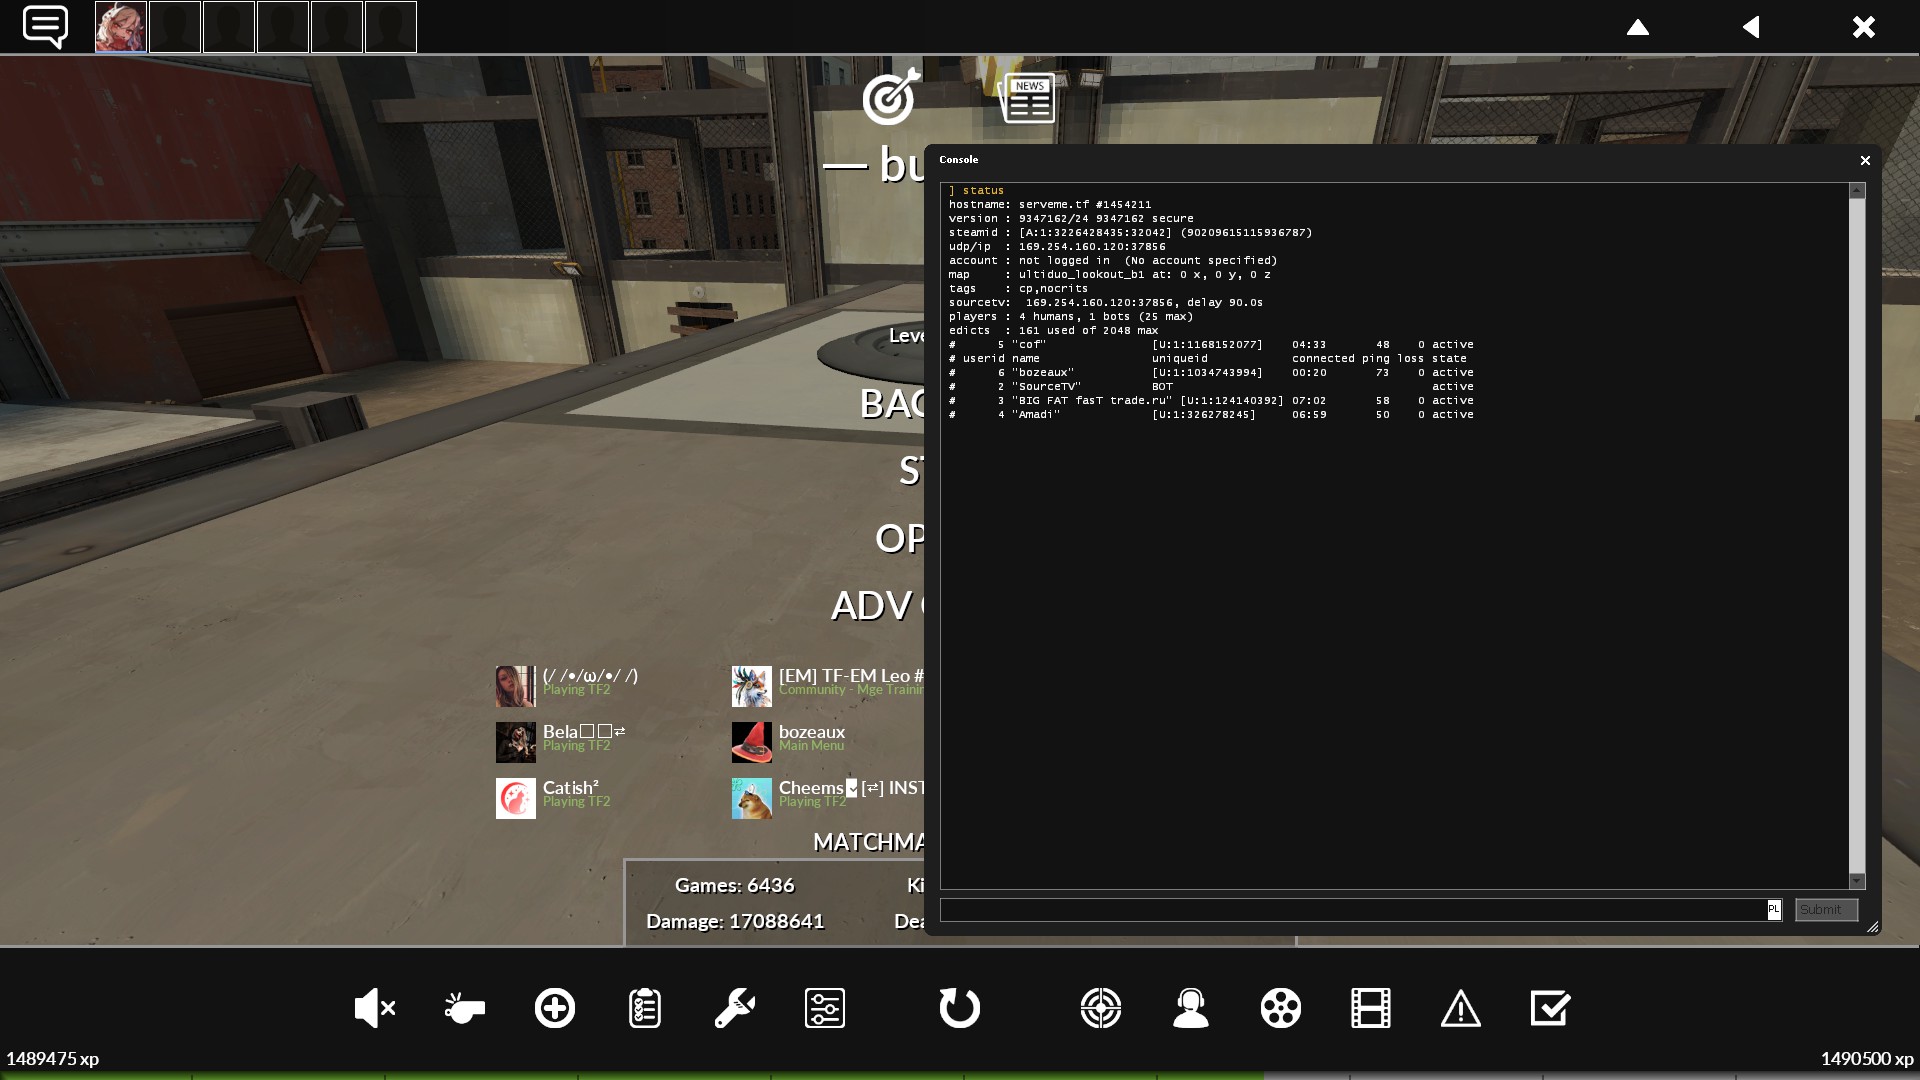Open the clipboard checklist icon
The height and width of the screenshot is (1080, 1920).
tap(644, 1008)
